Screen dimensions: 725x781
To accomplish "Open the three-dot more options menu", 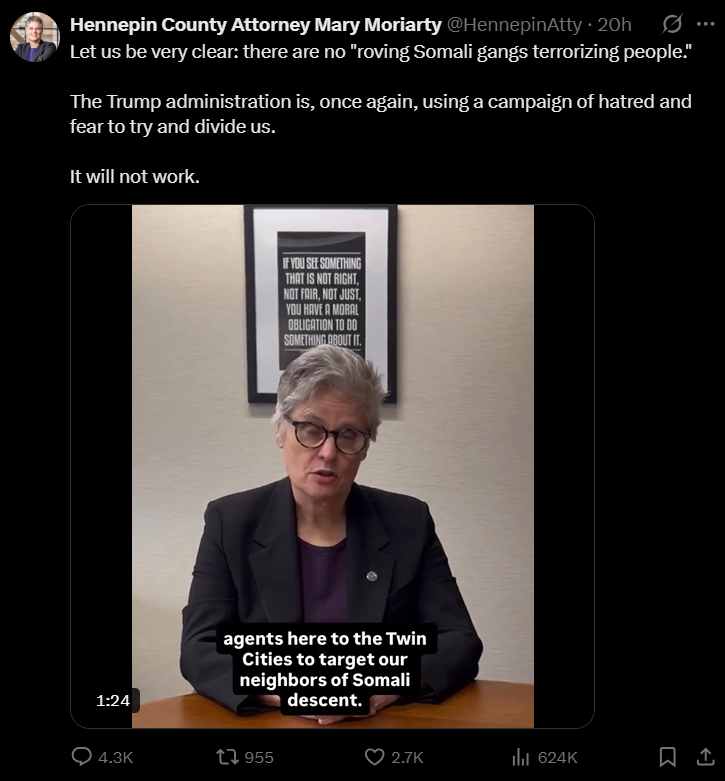I will pos(706,24).
